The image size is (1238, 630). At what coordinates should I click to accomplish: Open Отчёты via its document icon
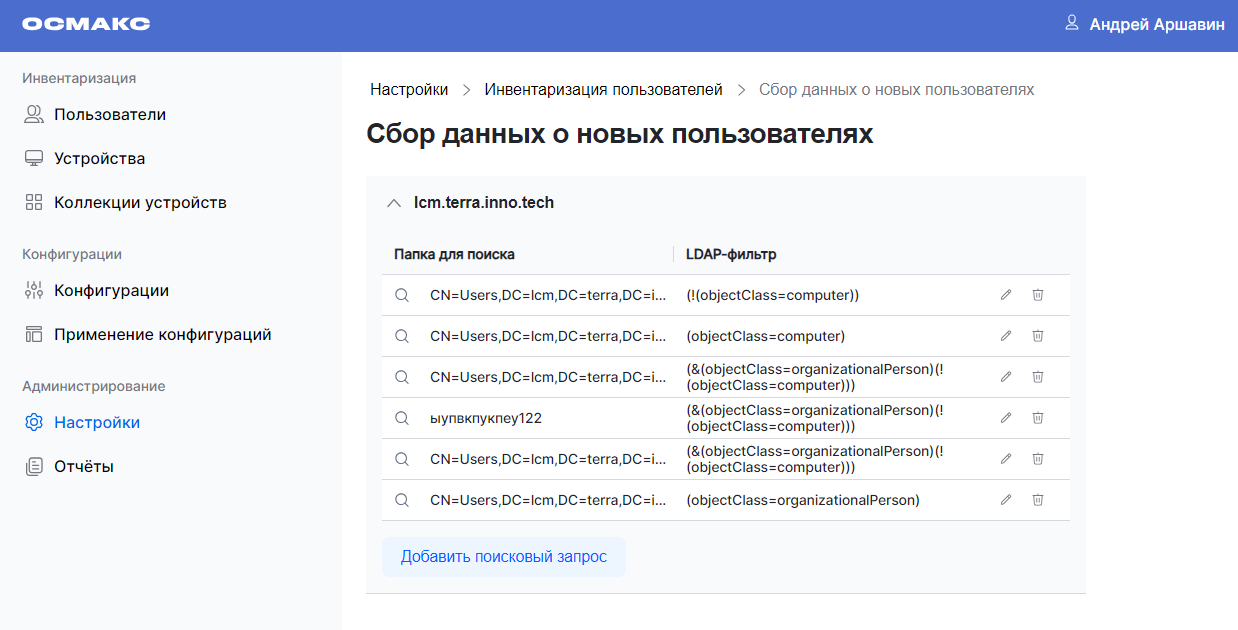coord(33,466)
